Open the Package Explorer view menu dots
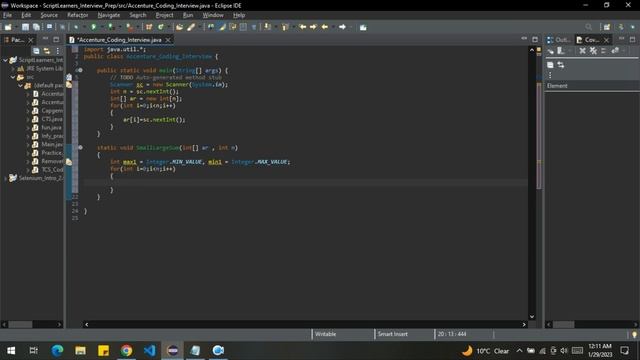 tap(58, 51)
